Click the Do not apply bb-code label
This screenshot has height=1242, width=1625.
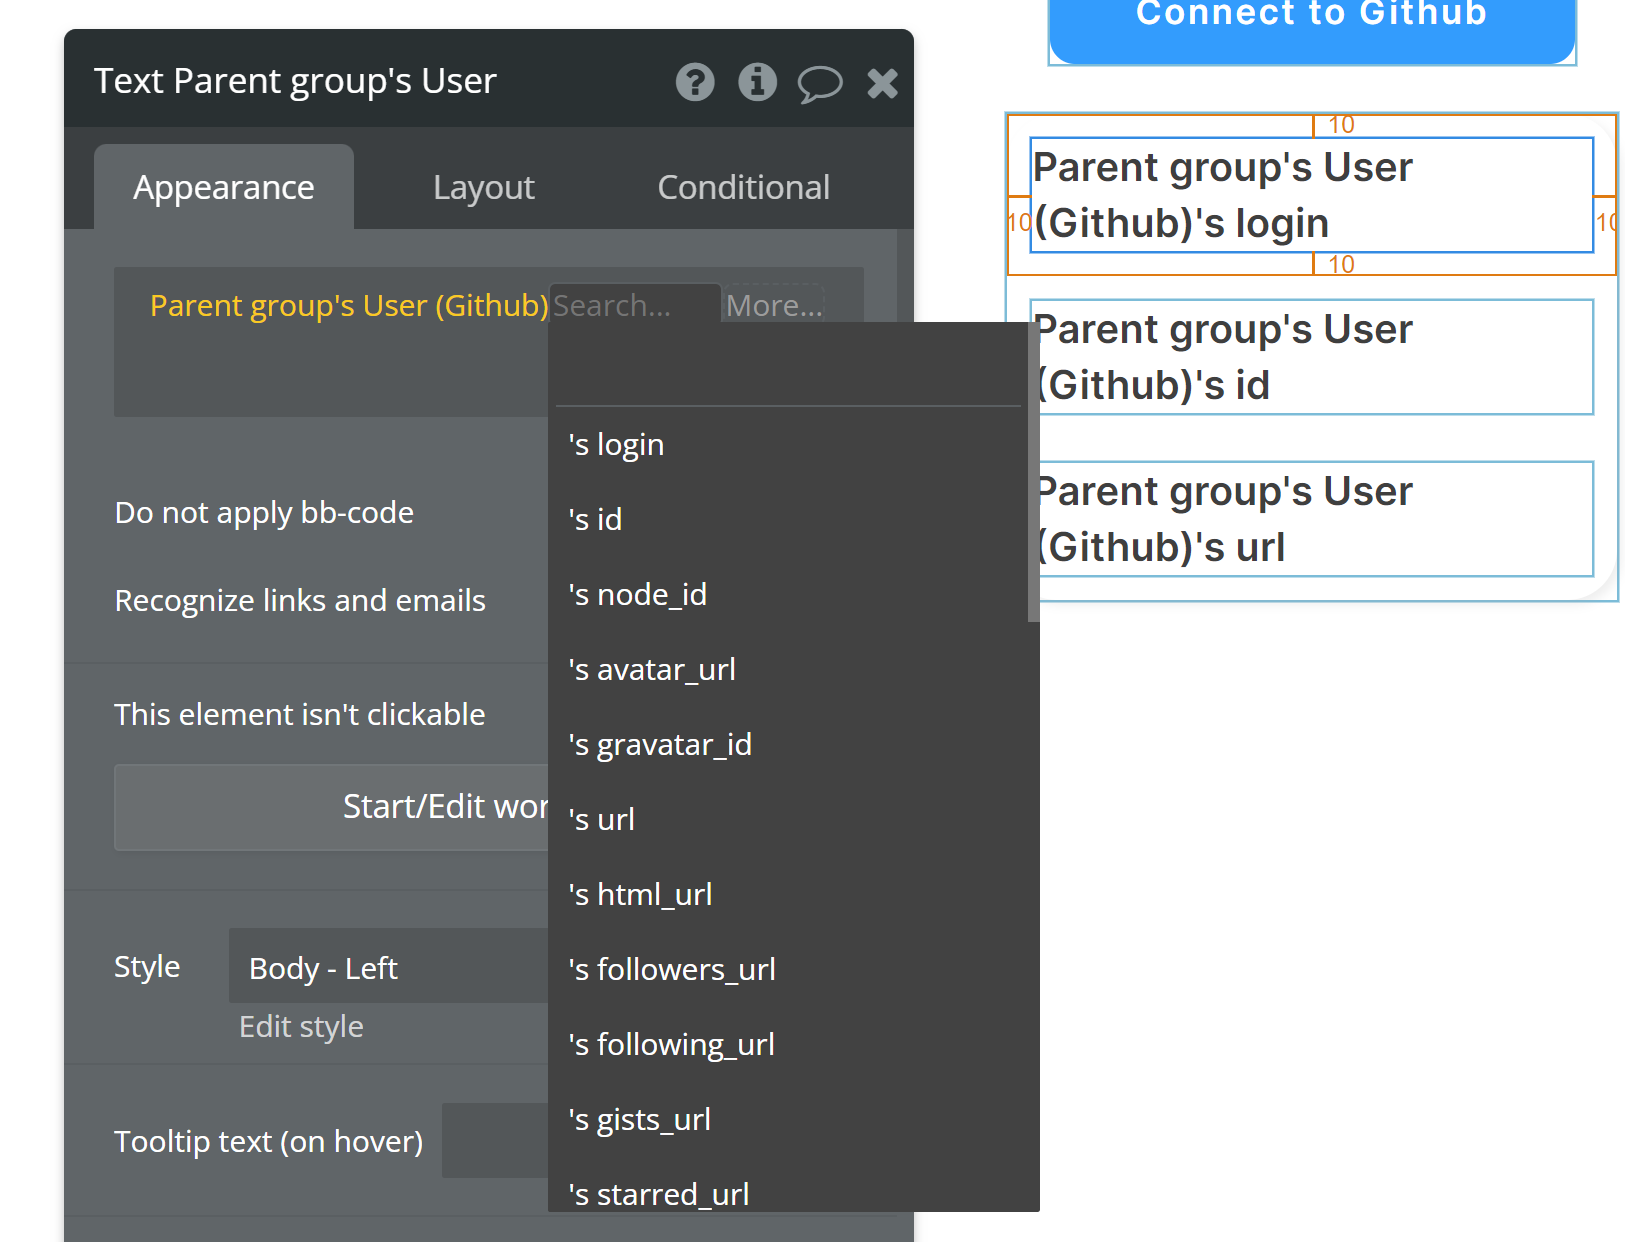(x=264, y=512)
